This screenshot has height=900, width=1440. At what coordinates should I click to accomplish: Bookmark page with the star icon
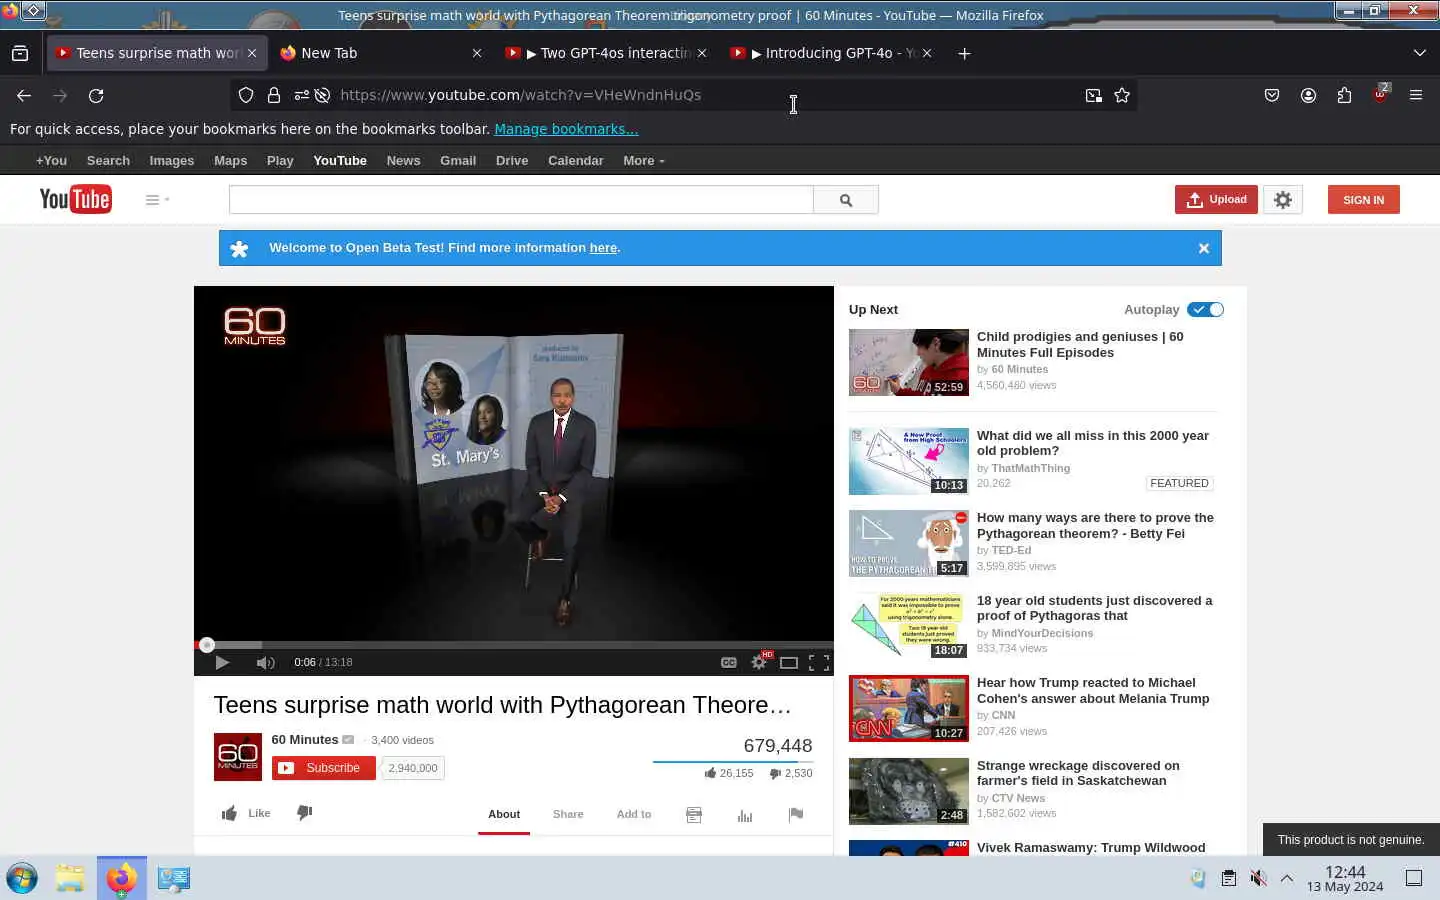1122,95
